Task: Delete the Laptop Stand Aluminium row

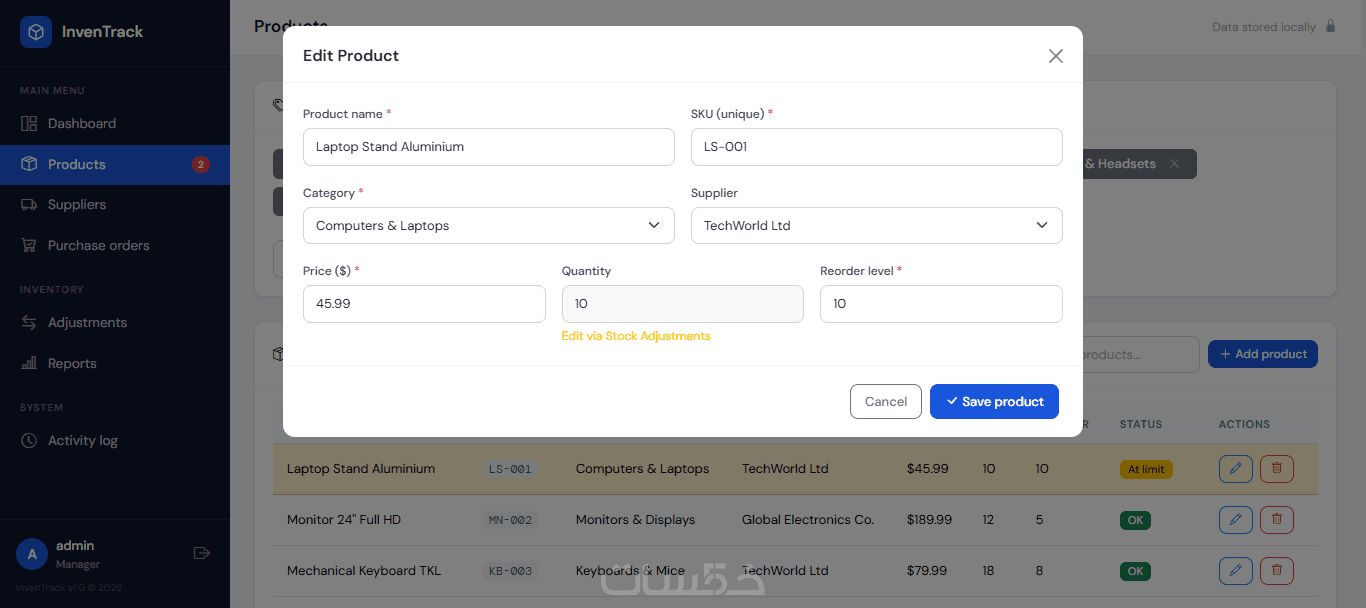Action: 1276,469
